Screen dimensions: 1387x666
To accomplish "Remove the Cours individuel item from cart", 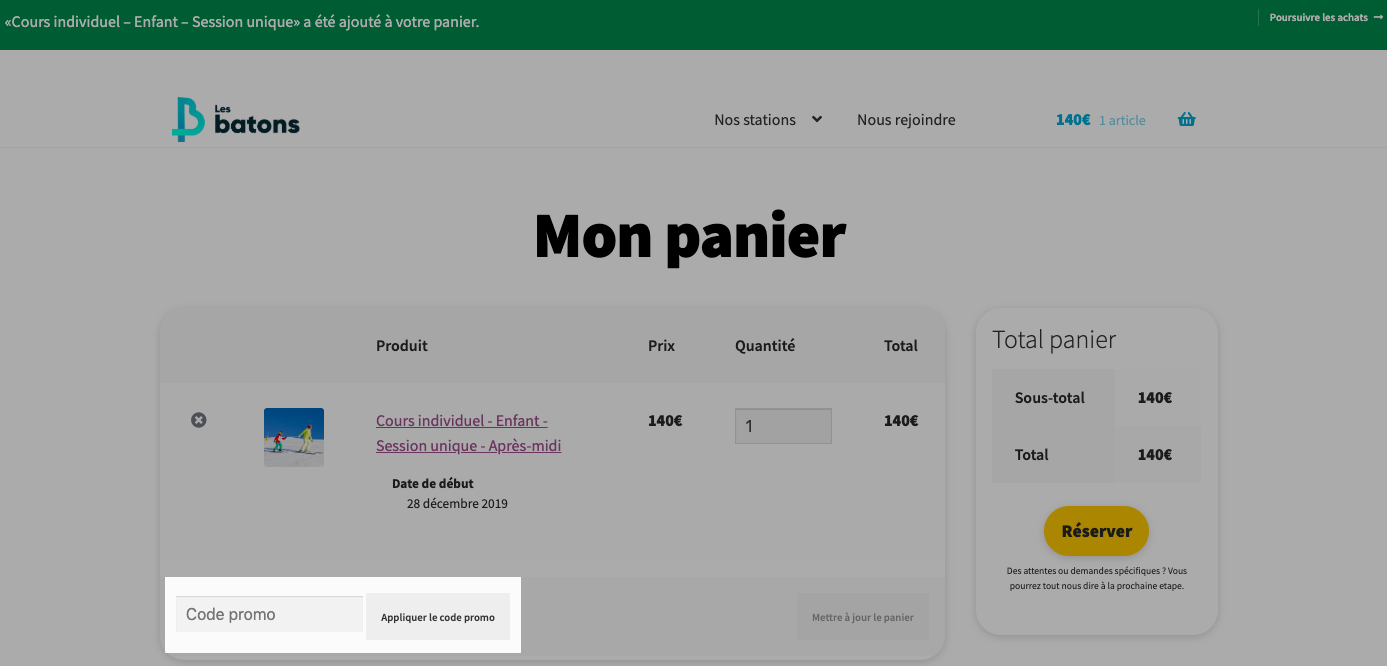I will [199, 420].
